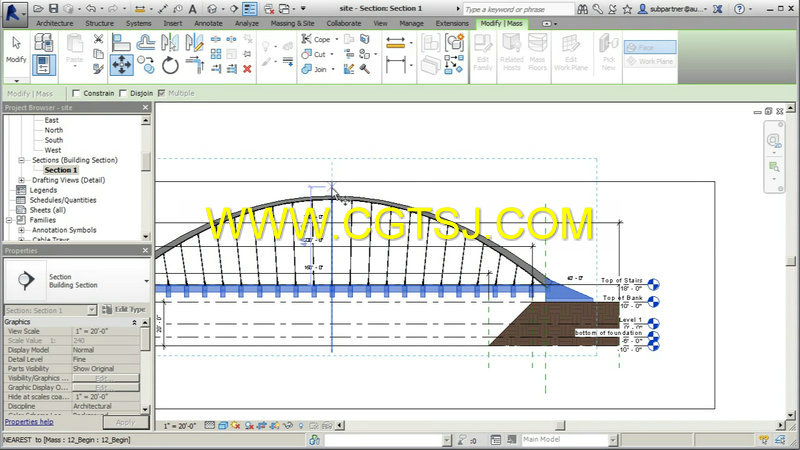Open the Cope dropdown arrow
Viewport: 800px width, 450px height.
click(337, 39)
